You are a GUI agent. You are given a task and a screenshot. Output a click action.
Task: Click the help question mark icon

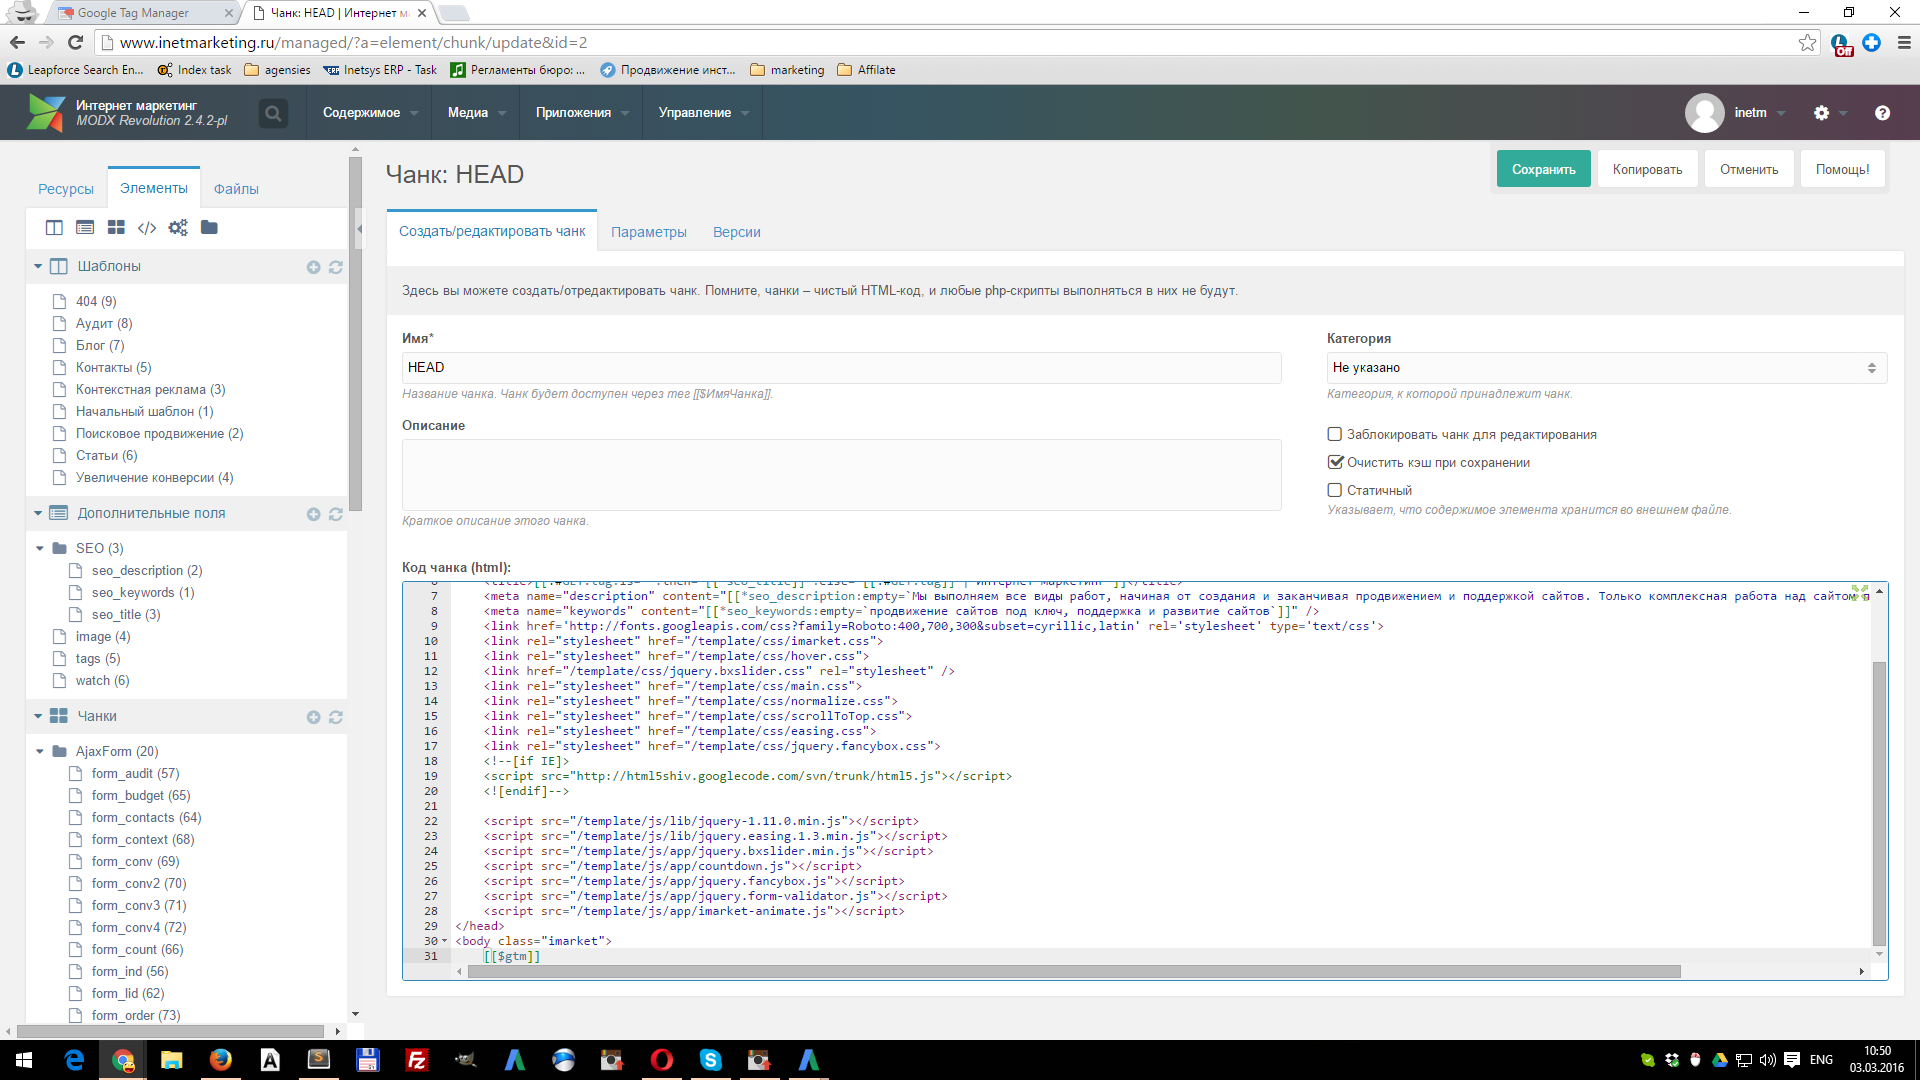tap(1882, 113)
